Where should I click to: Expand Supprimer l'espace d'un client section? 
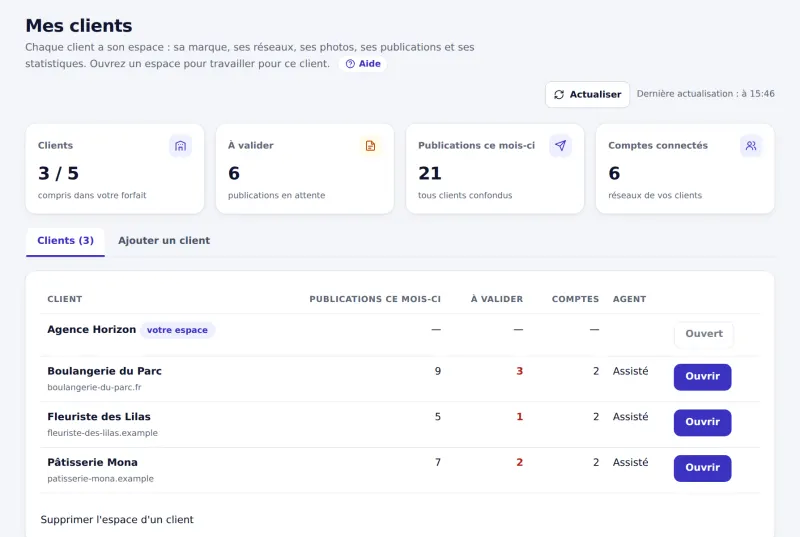click(117, 520)
